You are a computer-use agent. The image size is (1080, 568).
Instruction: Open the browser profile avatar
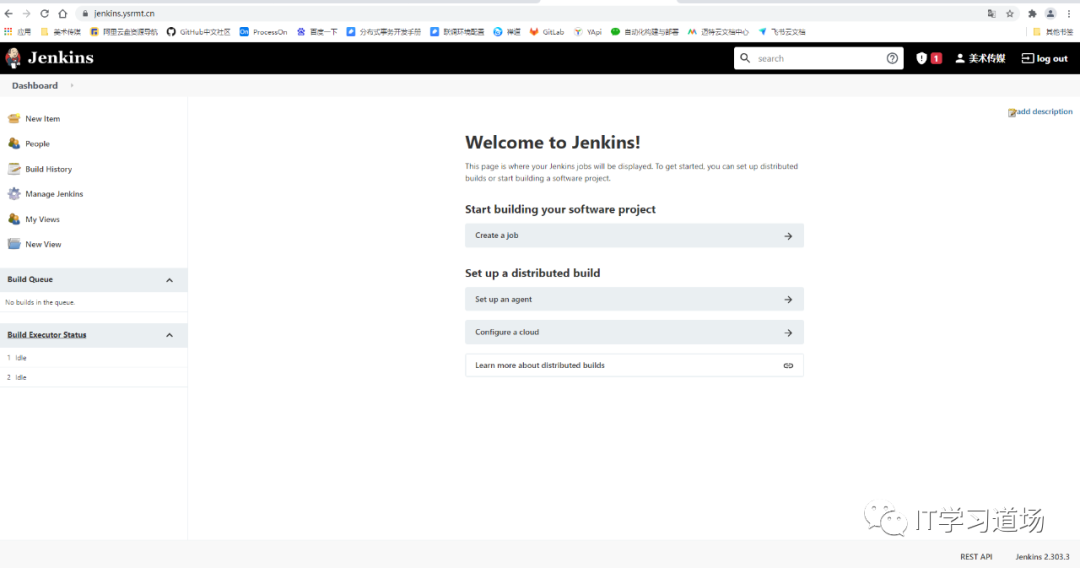(x=1050, y=14)
